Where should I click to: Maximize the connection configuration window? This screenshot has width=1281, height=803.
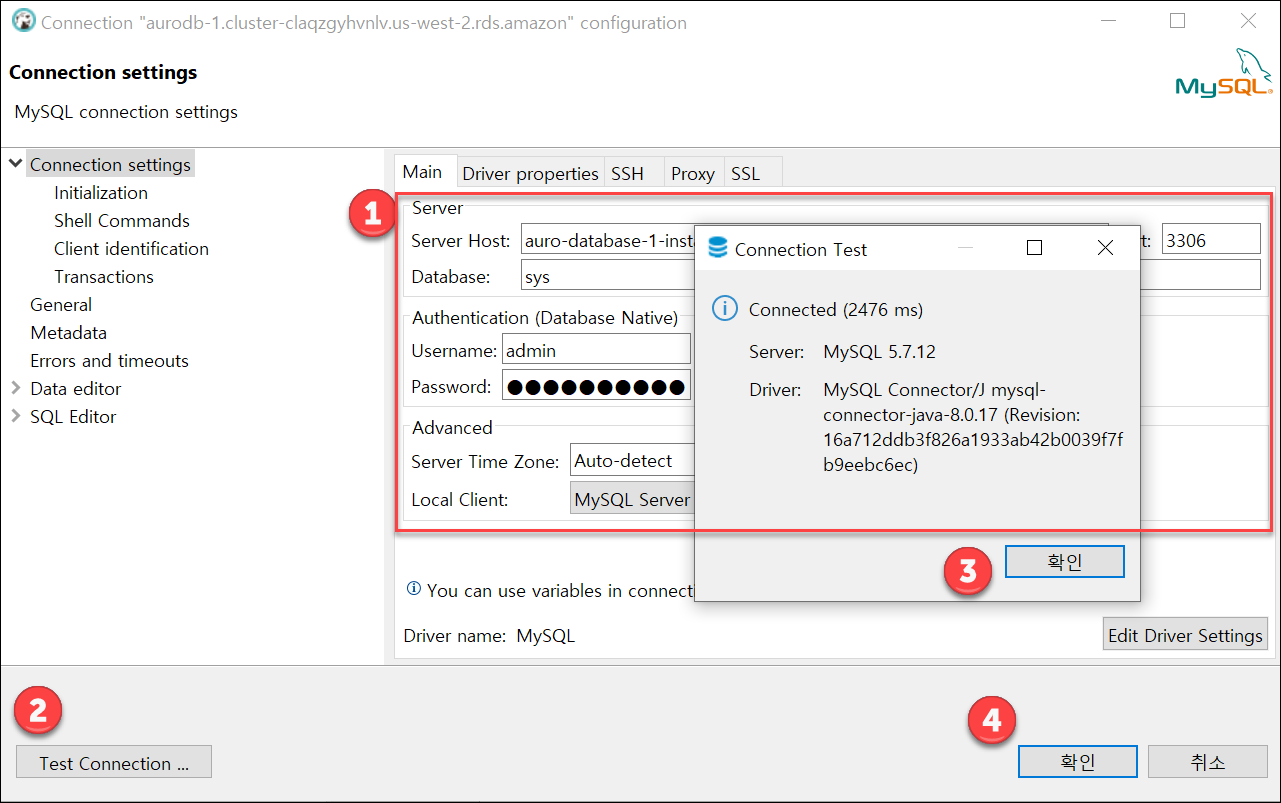[x=1177, y=21]
